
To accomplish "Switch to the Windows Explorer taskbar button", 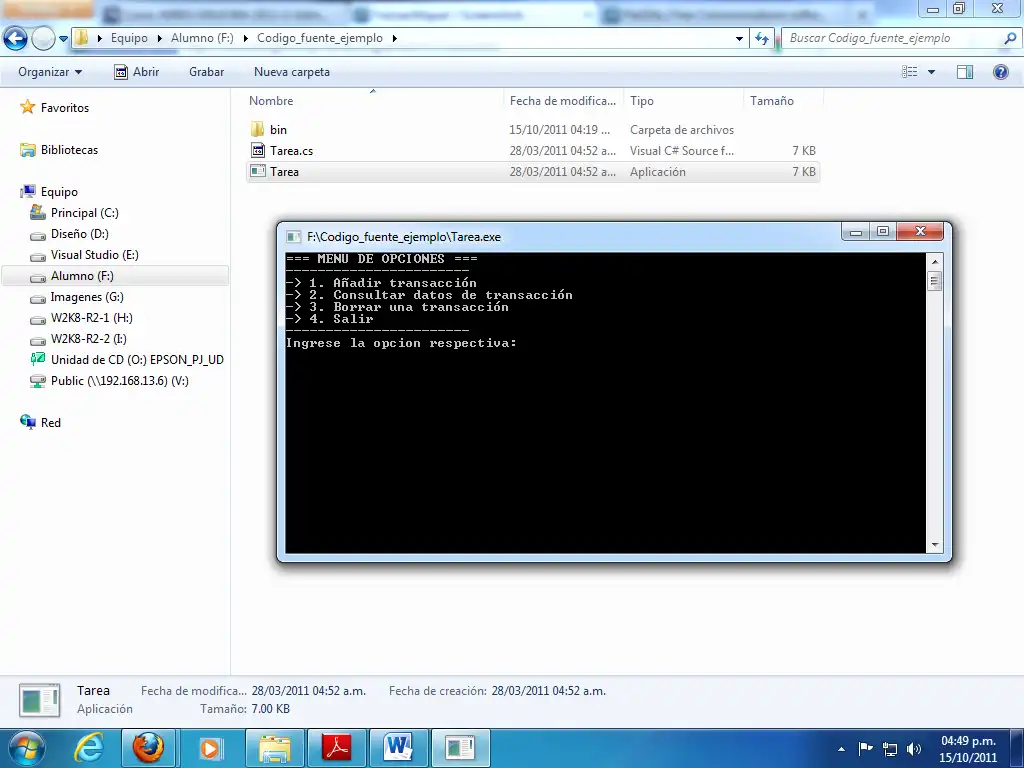I will 275,748.
